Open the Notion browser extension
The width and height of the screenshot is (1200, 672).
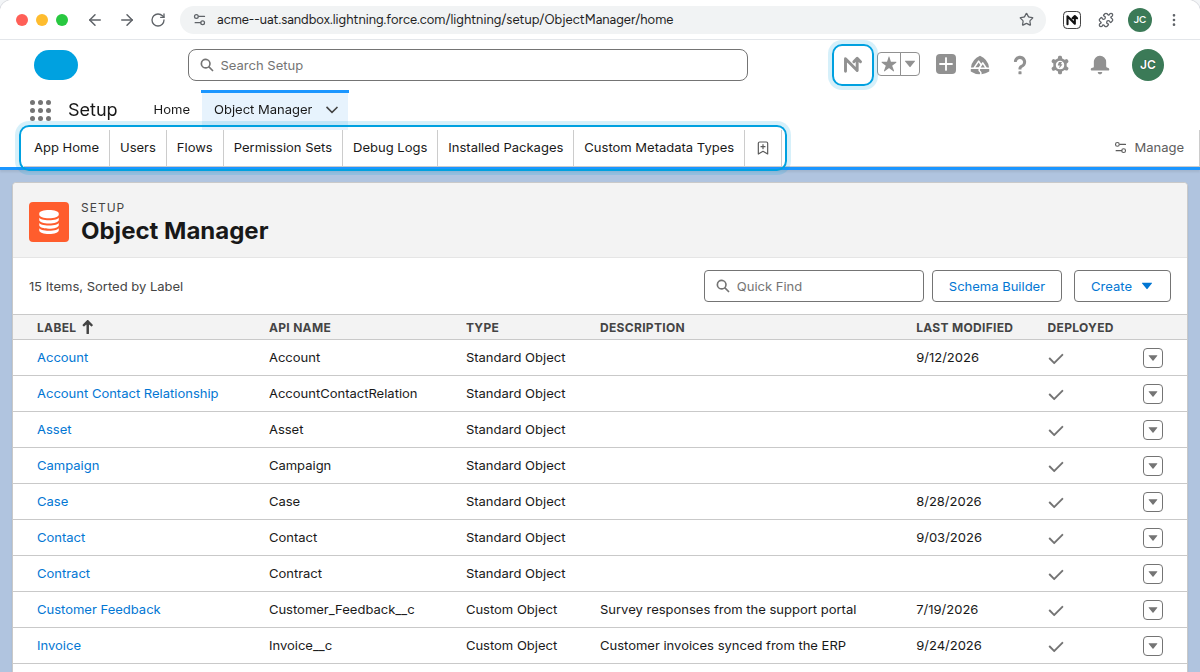[1072, 20]
